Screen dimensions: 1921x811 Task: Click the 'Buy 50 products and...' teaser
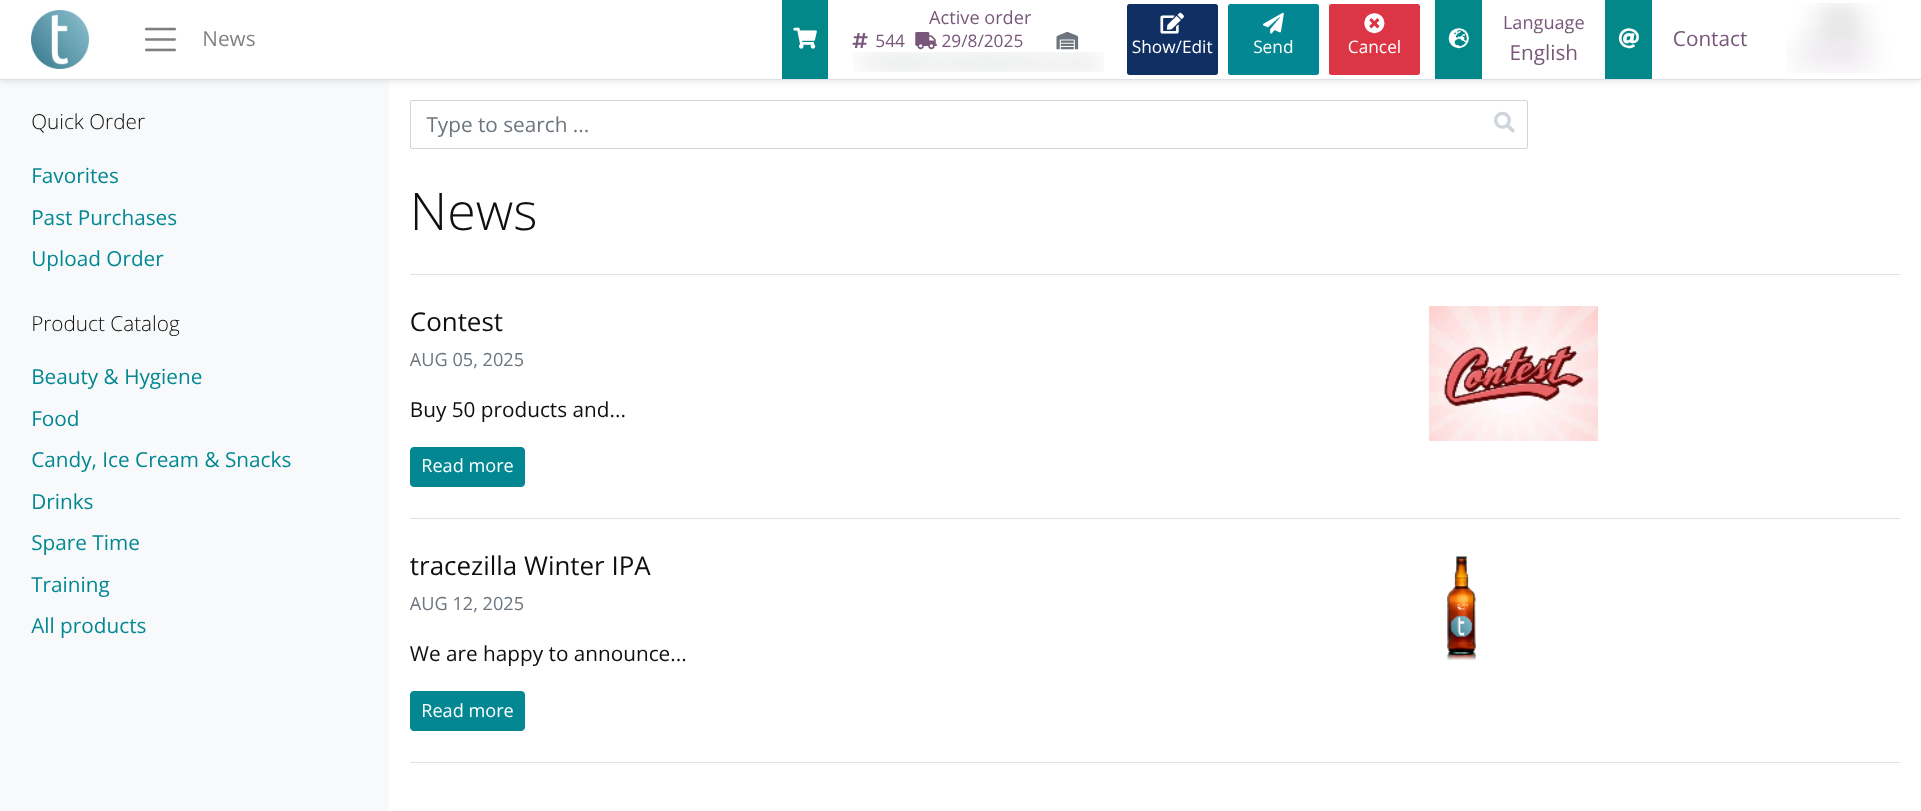518,410
